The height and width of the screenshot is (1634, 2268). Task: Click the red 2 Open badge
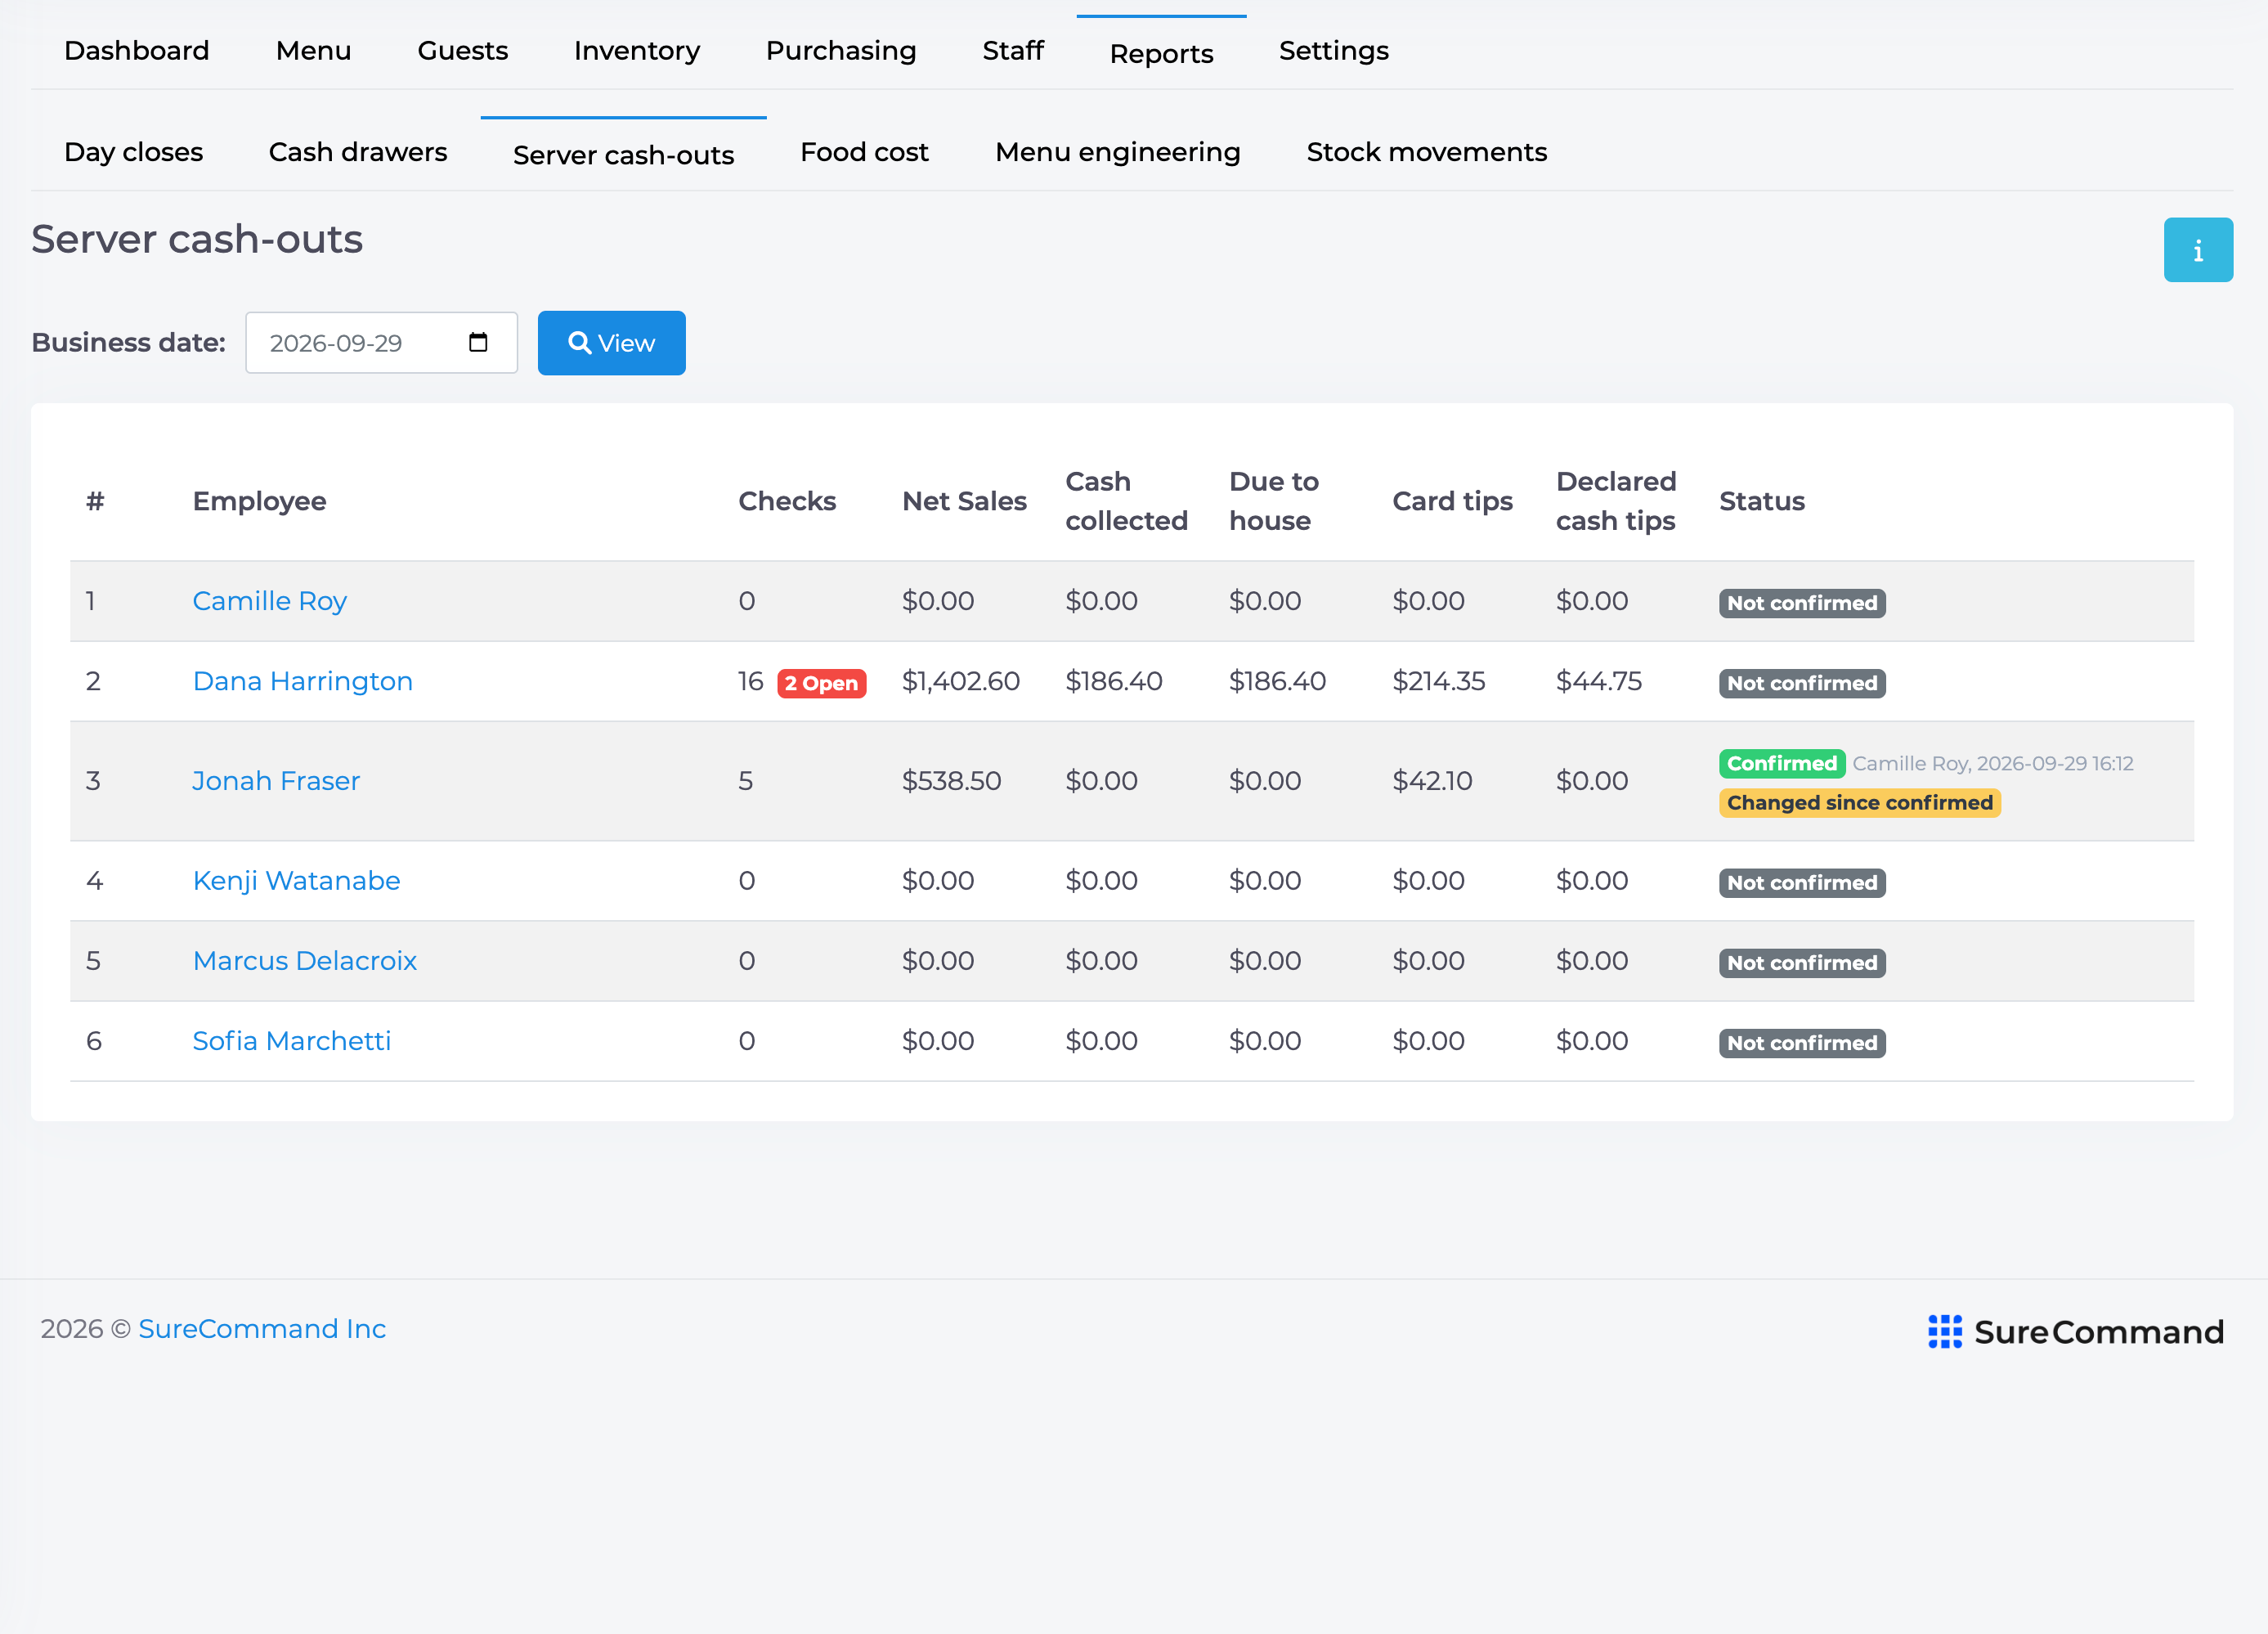click(x=821, y=683)
